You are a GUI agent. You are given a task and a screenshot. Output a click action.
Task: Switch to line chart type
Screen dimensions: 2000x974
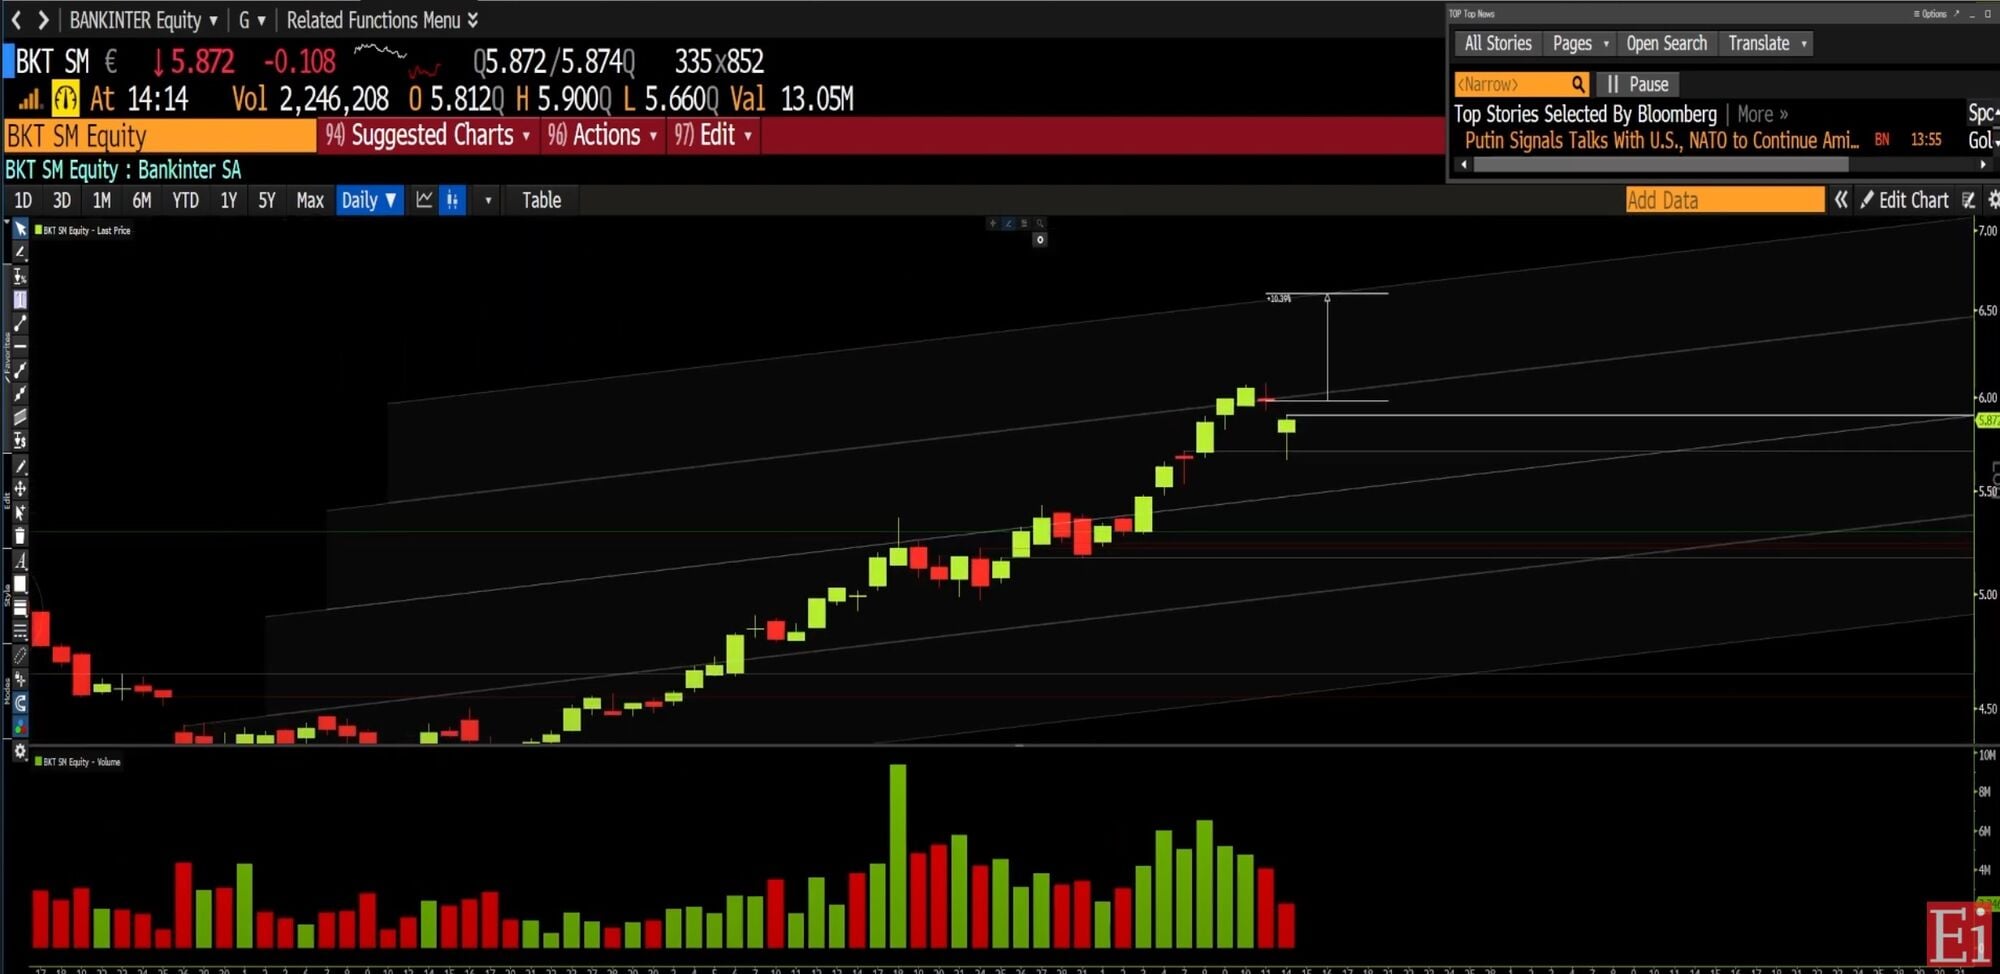[424, 200]
